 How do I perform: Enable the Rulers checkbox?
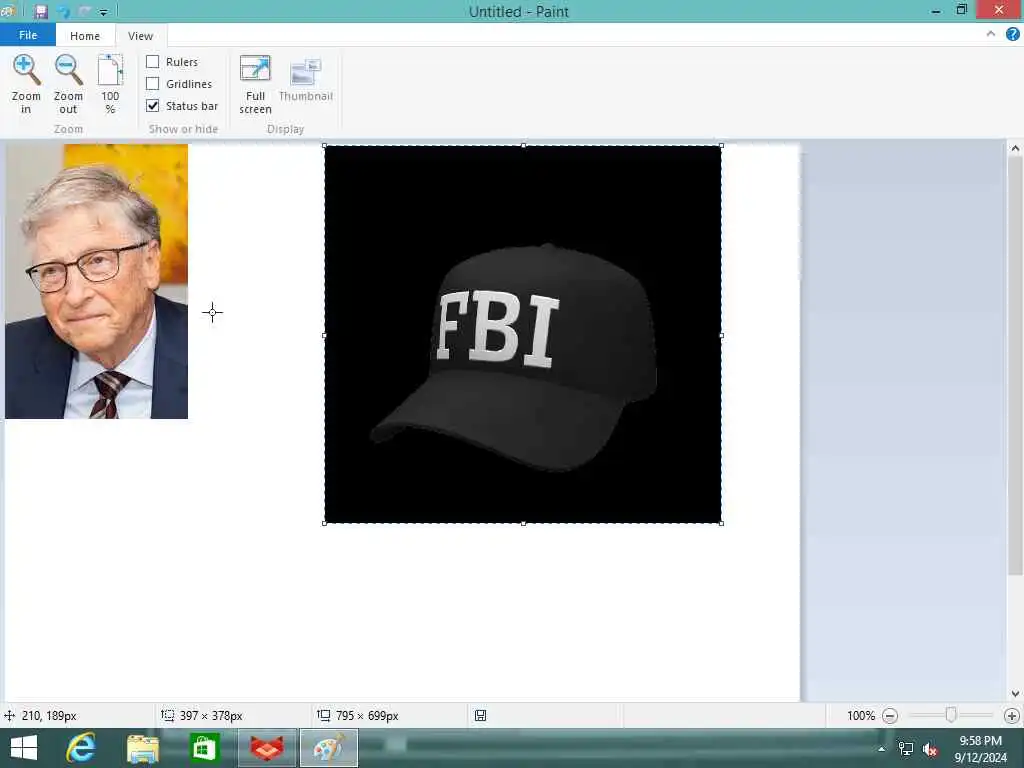pos(152,61)
